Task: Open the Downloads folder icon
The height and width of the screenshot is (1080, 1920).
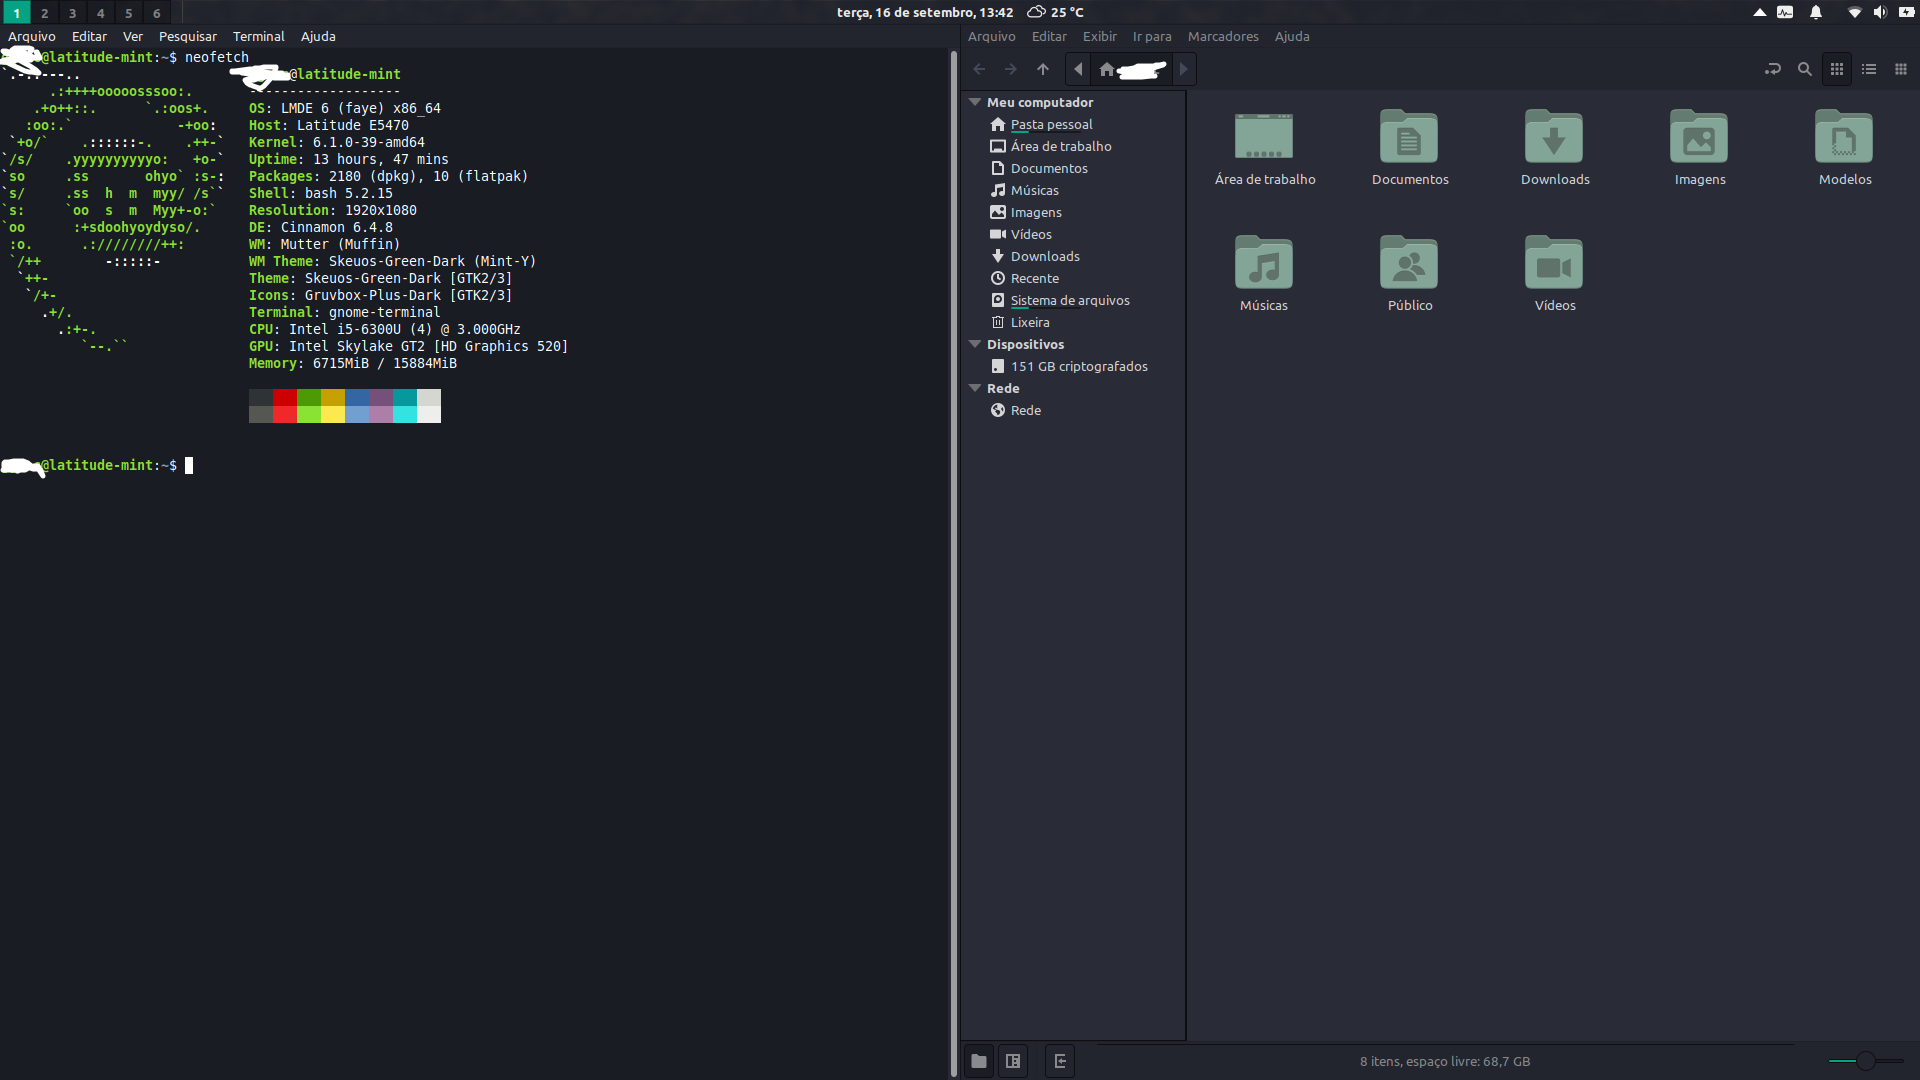Action: pyautogui.click(x=1554, y=138)
